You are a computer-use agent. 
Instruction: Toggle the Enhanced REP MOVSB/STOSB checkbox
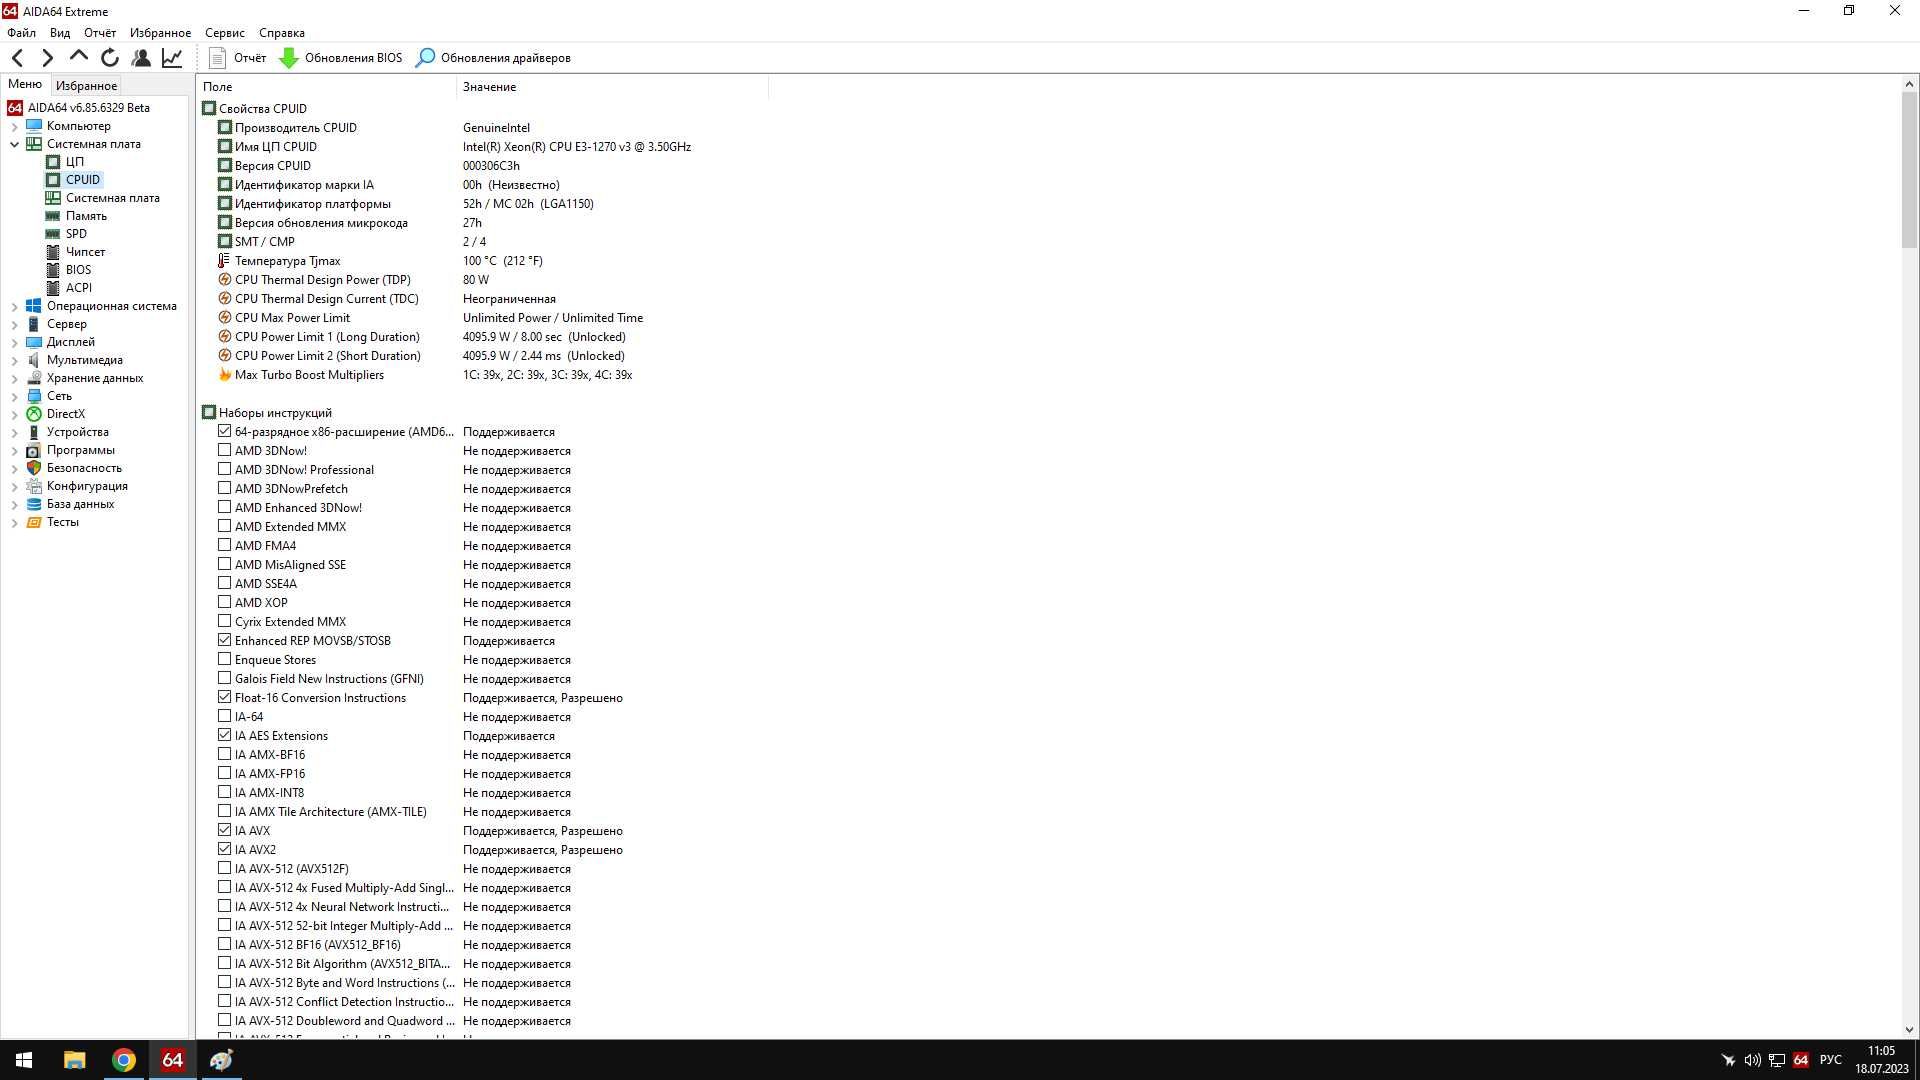click(224, 641)
